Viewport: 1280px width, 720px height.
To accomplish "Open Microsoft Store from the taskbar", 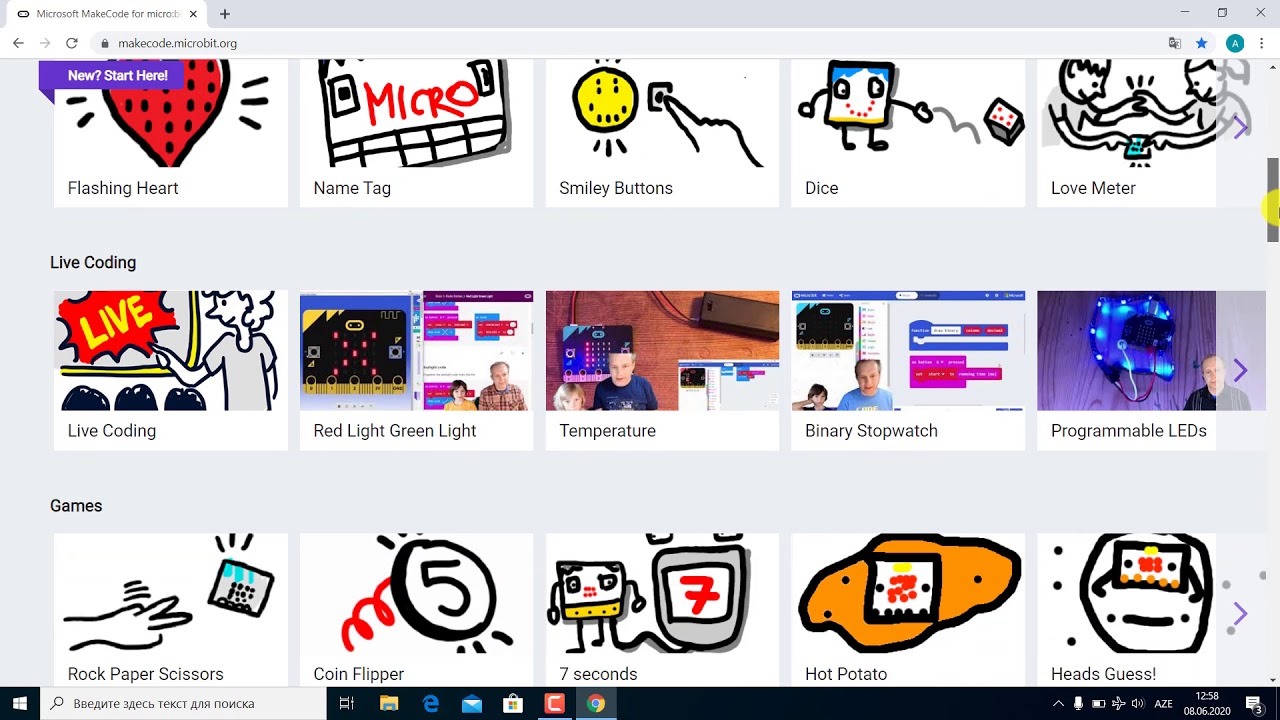I will [x=513, y=703].
